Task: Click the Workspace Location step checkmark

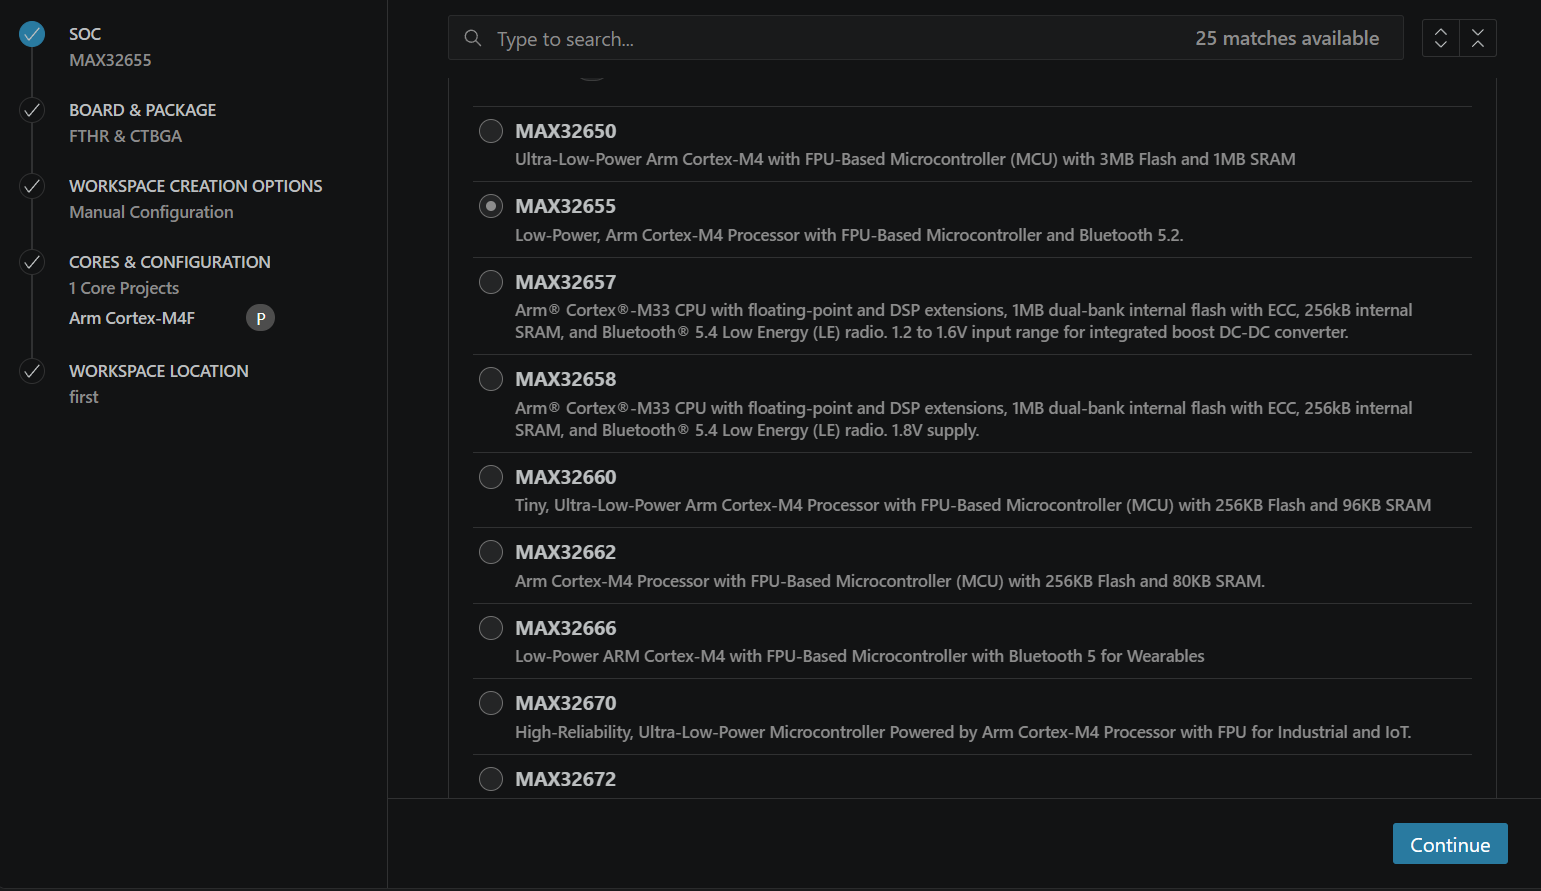Action: pyautogui.click(x=32, y=371)
